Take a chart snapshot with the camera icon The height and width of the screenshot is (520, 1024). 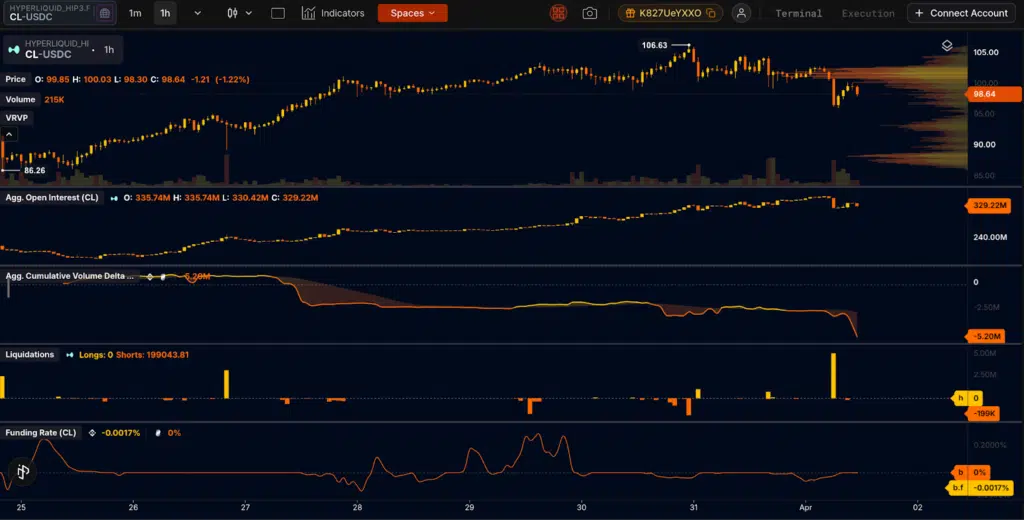(x=590, y=13)
